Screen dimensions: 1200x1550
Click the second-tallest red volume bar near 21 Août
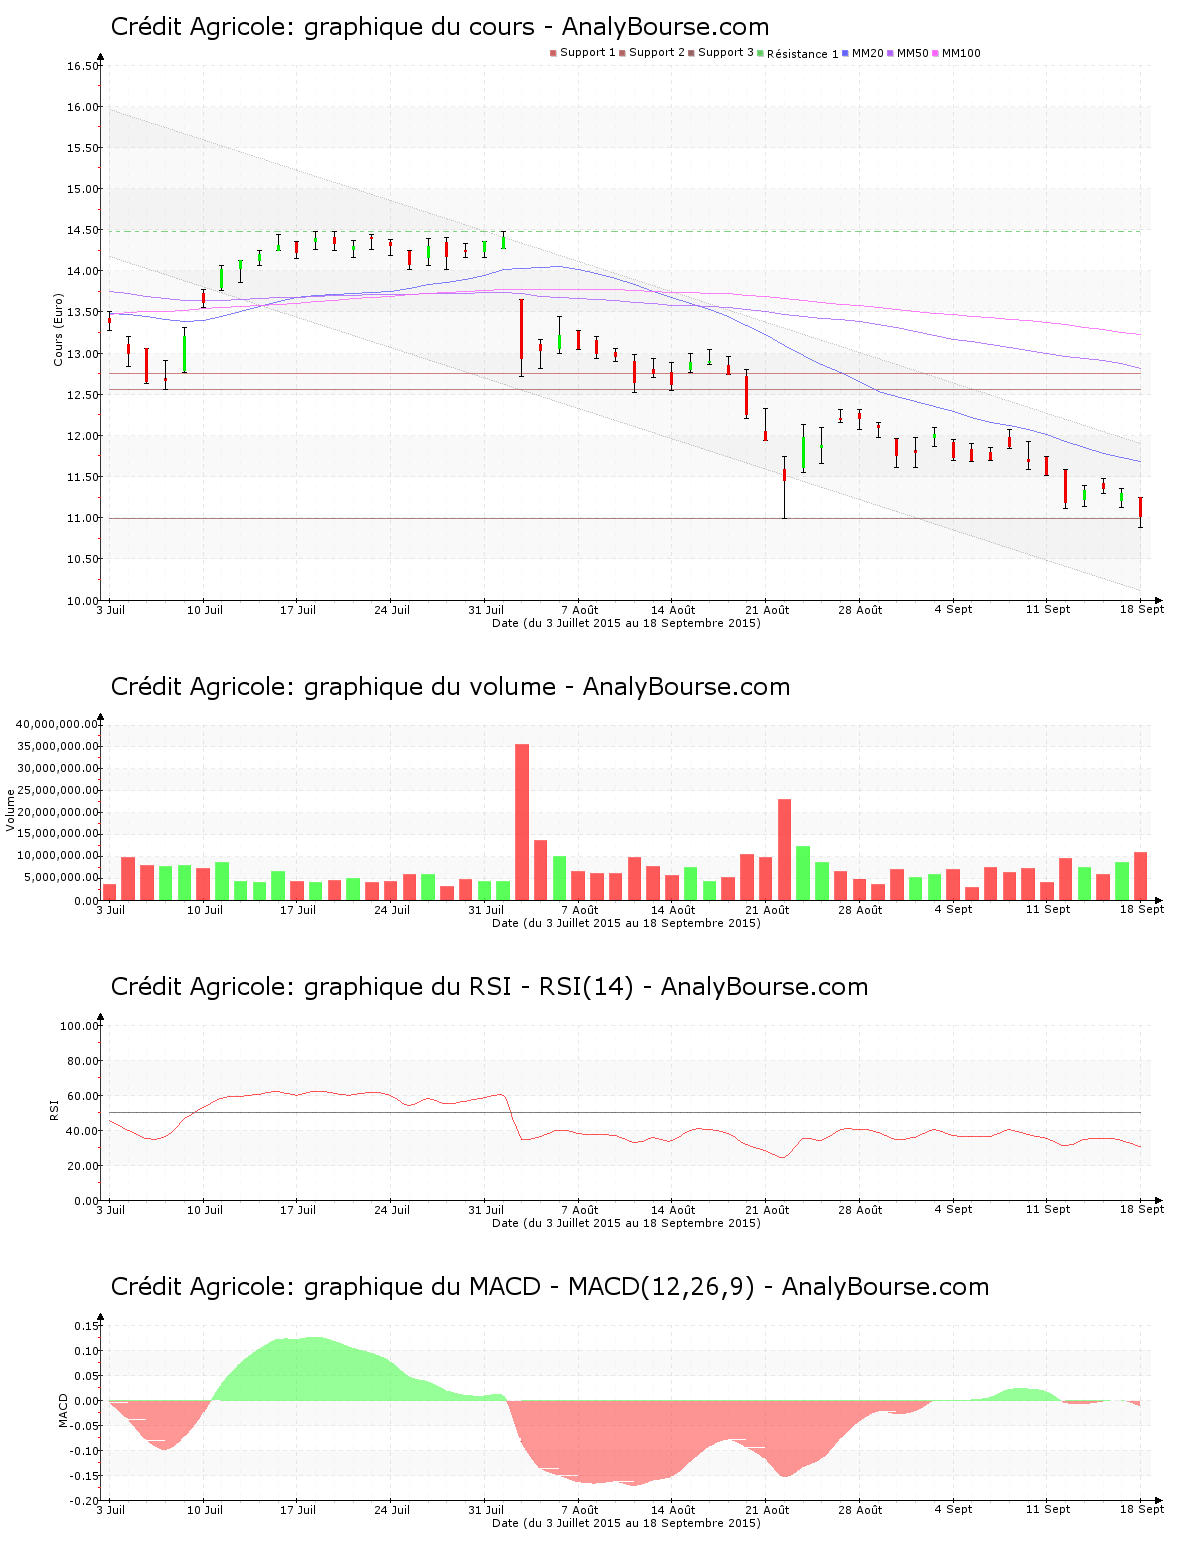pos(785,850)
